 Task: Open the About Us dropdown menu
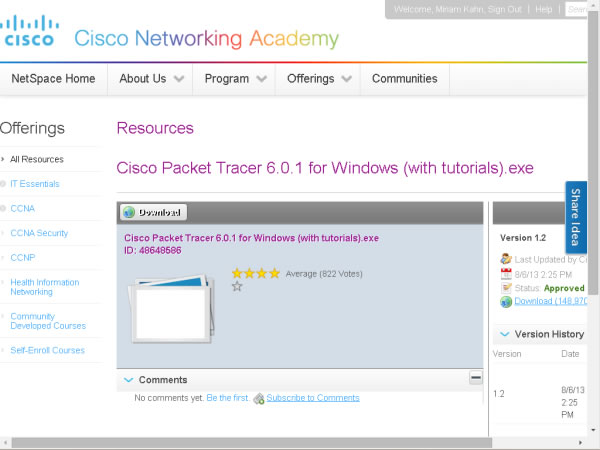point(152,79)
